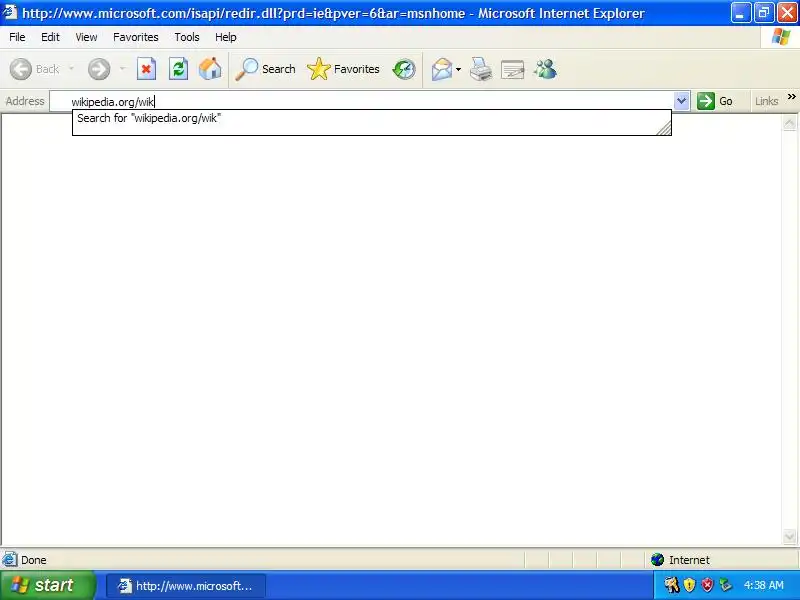Screen dimensions: 800x600
Task: Click inside the Address bar text field
Action: pyautogui.click(x=362, y=102)
